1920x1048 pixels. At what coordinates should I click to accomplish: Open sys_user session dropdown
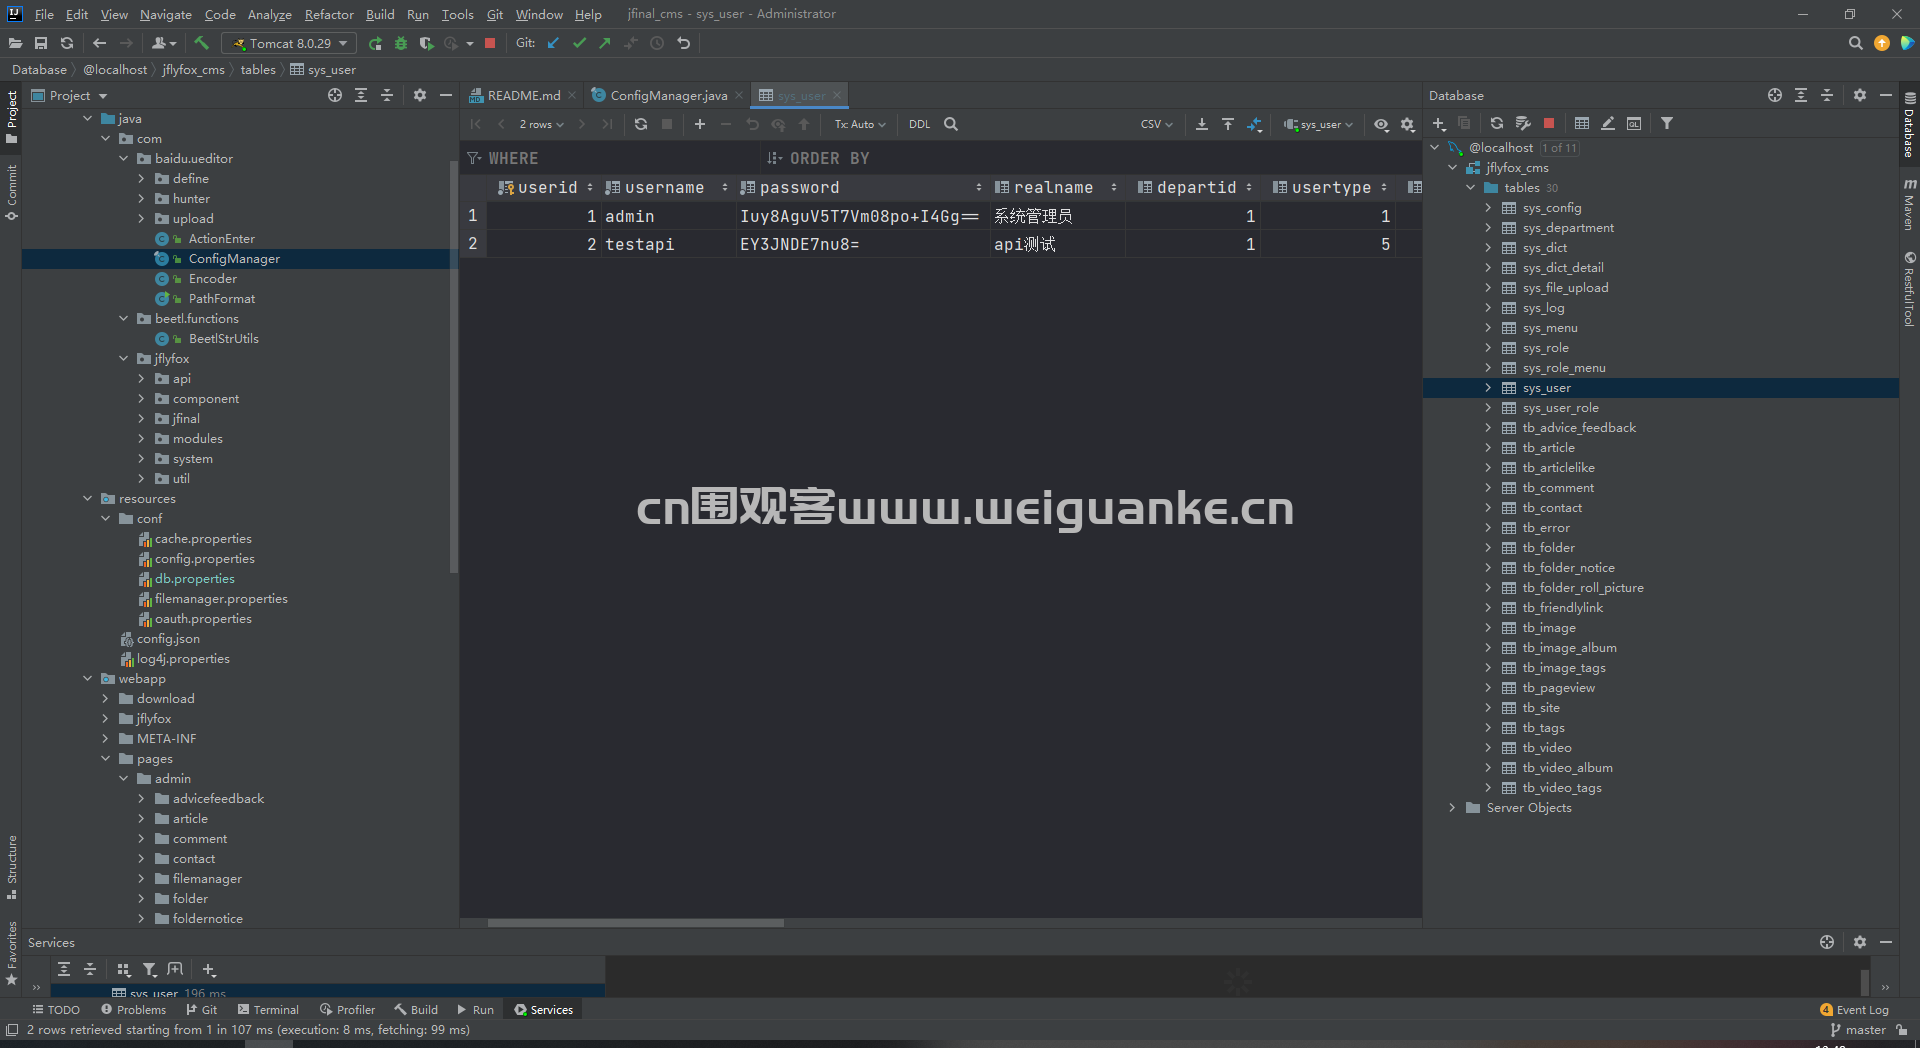click(x=1318, y=124)
